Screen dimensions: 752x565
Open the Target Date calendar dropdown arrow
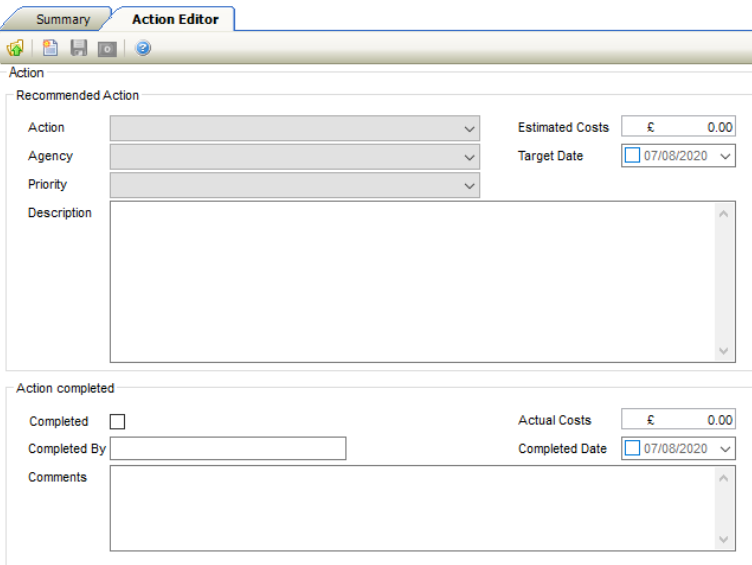coord(725,156)
